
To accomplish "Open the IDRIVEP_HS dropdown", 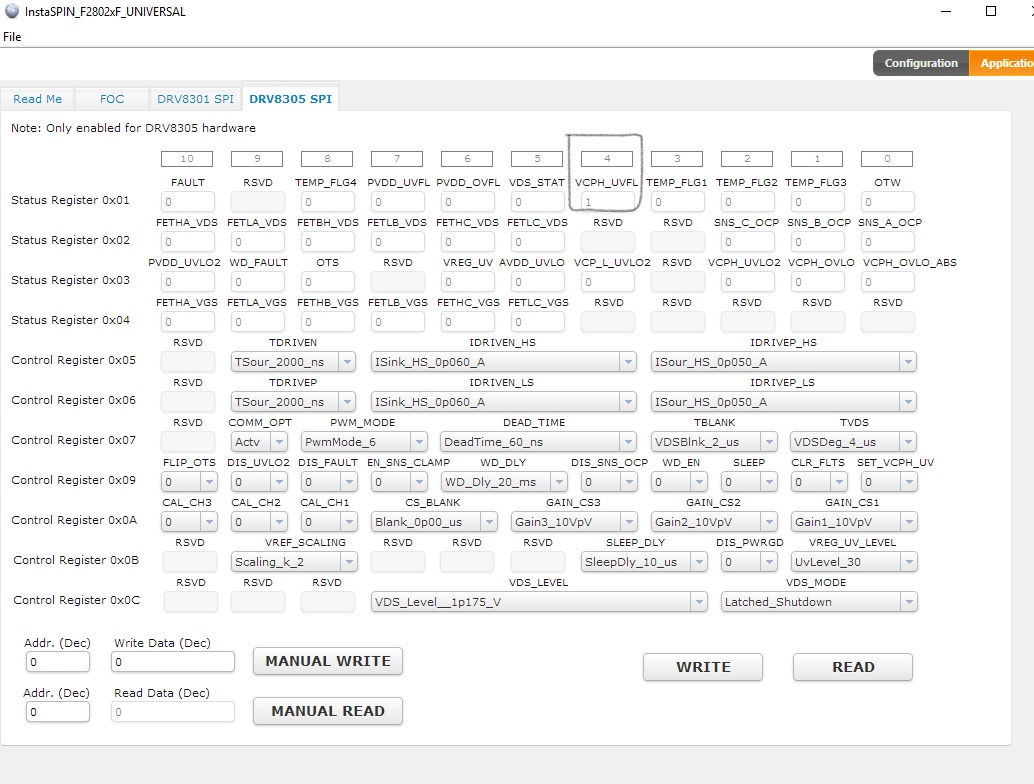I will point(783,362).
